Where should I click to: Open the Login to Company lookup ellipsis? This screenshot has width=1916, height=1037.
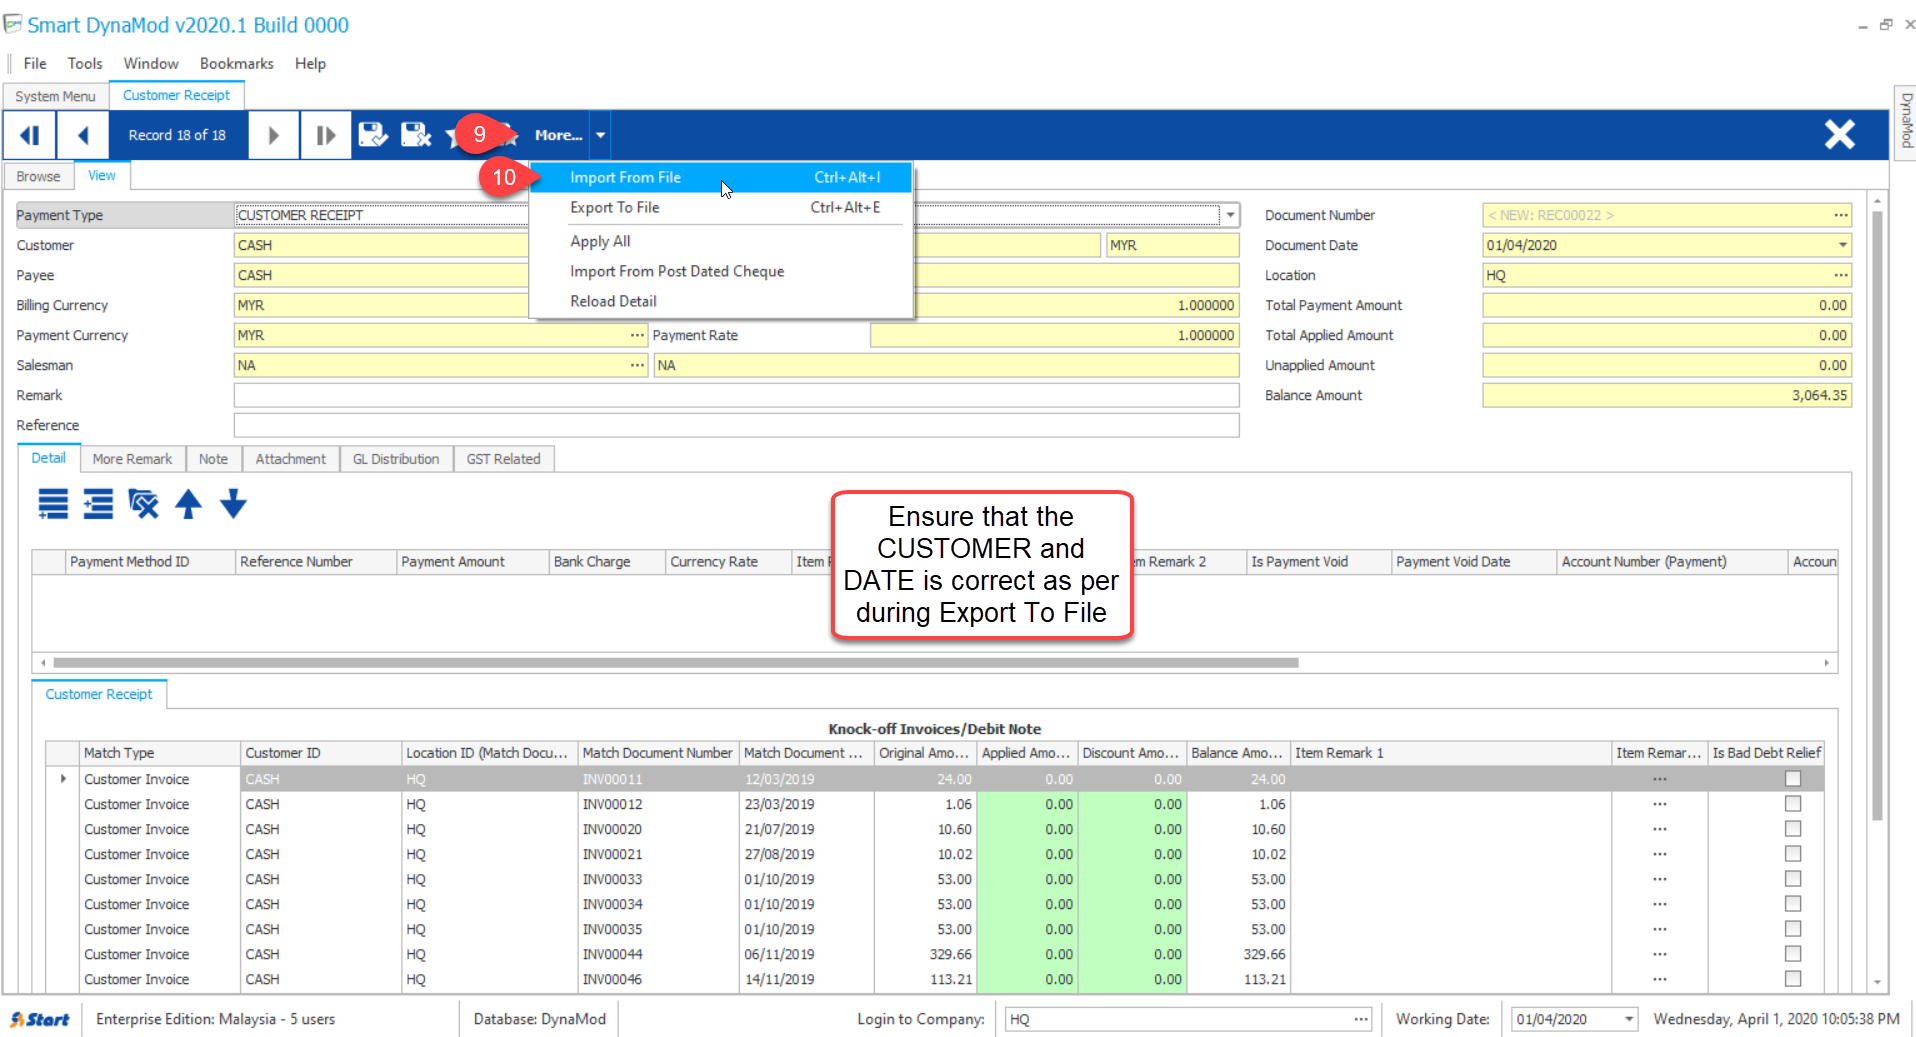point(1361,1019)
